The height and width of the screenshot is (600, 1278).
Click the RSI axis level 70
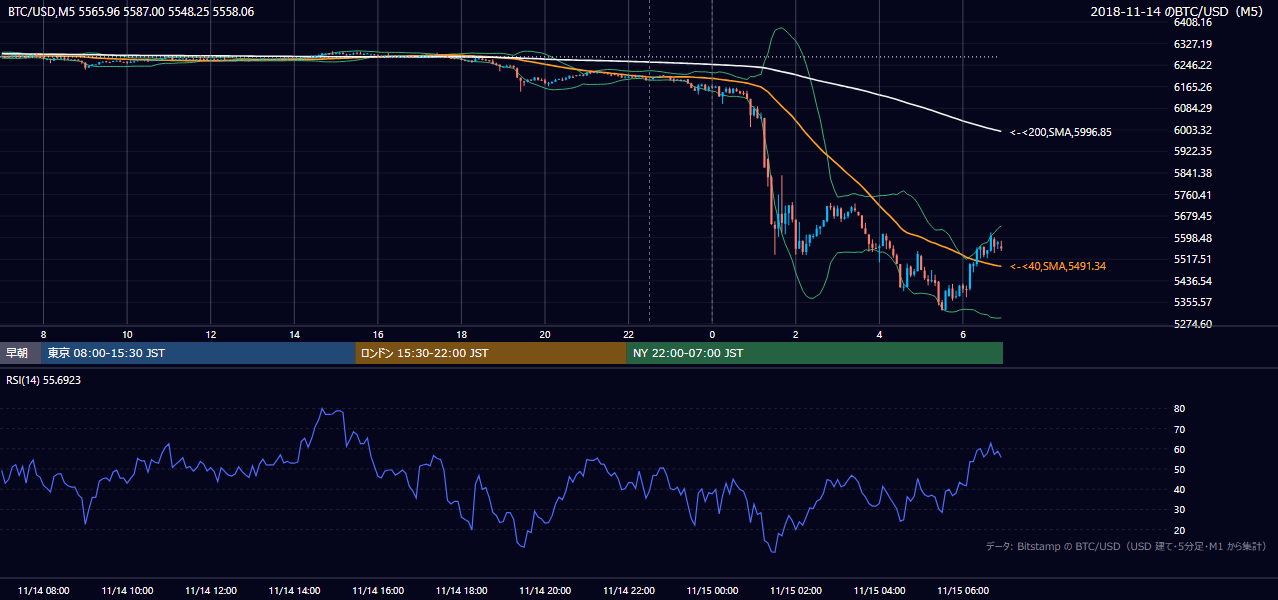coord(1179,429)
